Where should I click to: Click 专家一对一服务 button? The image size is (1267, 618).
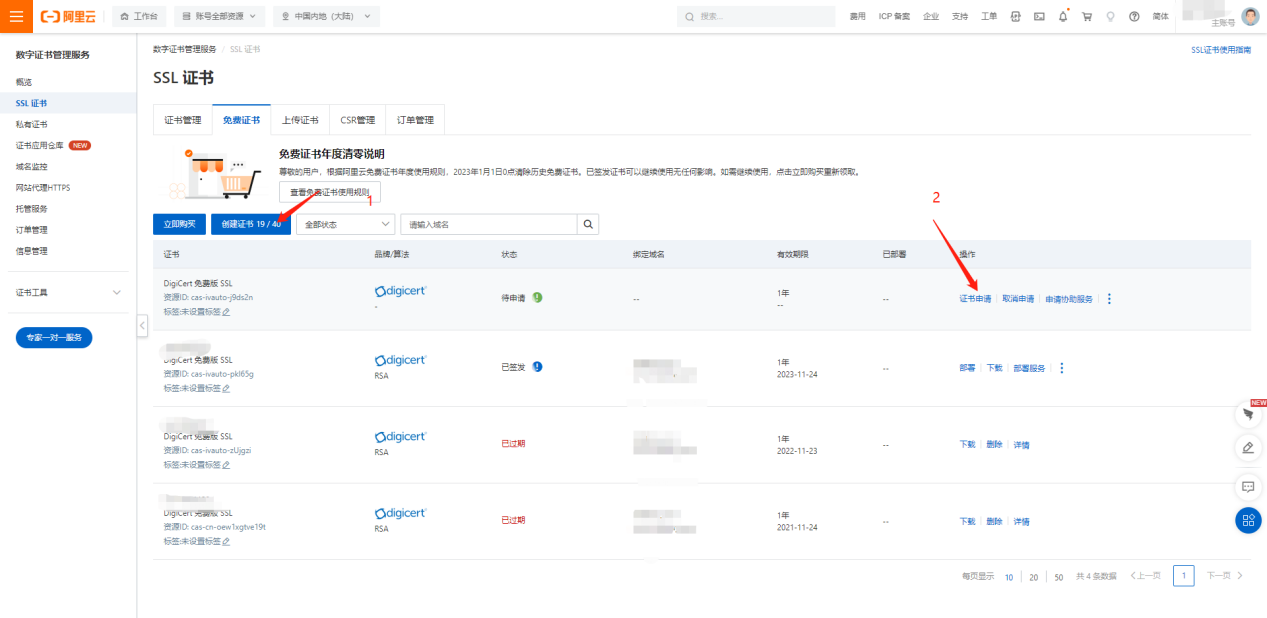[x=54, y=337]
